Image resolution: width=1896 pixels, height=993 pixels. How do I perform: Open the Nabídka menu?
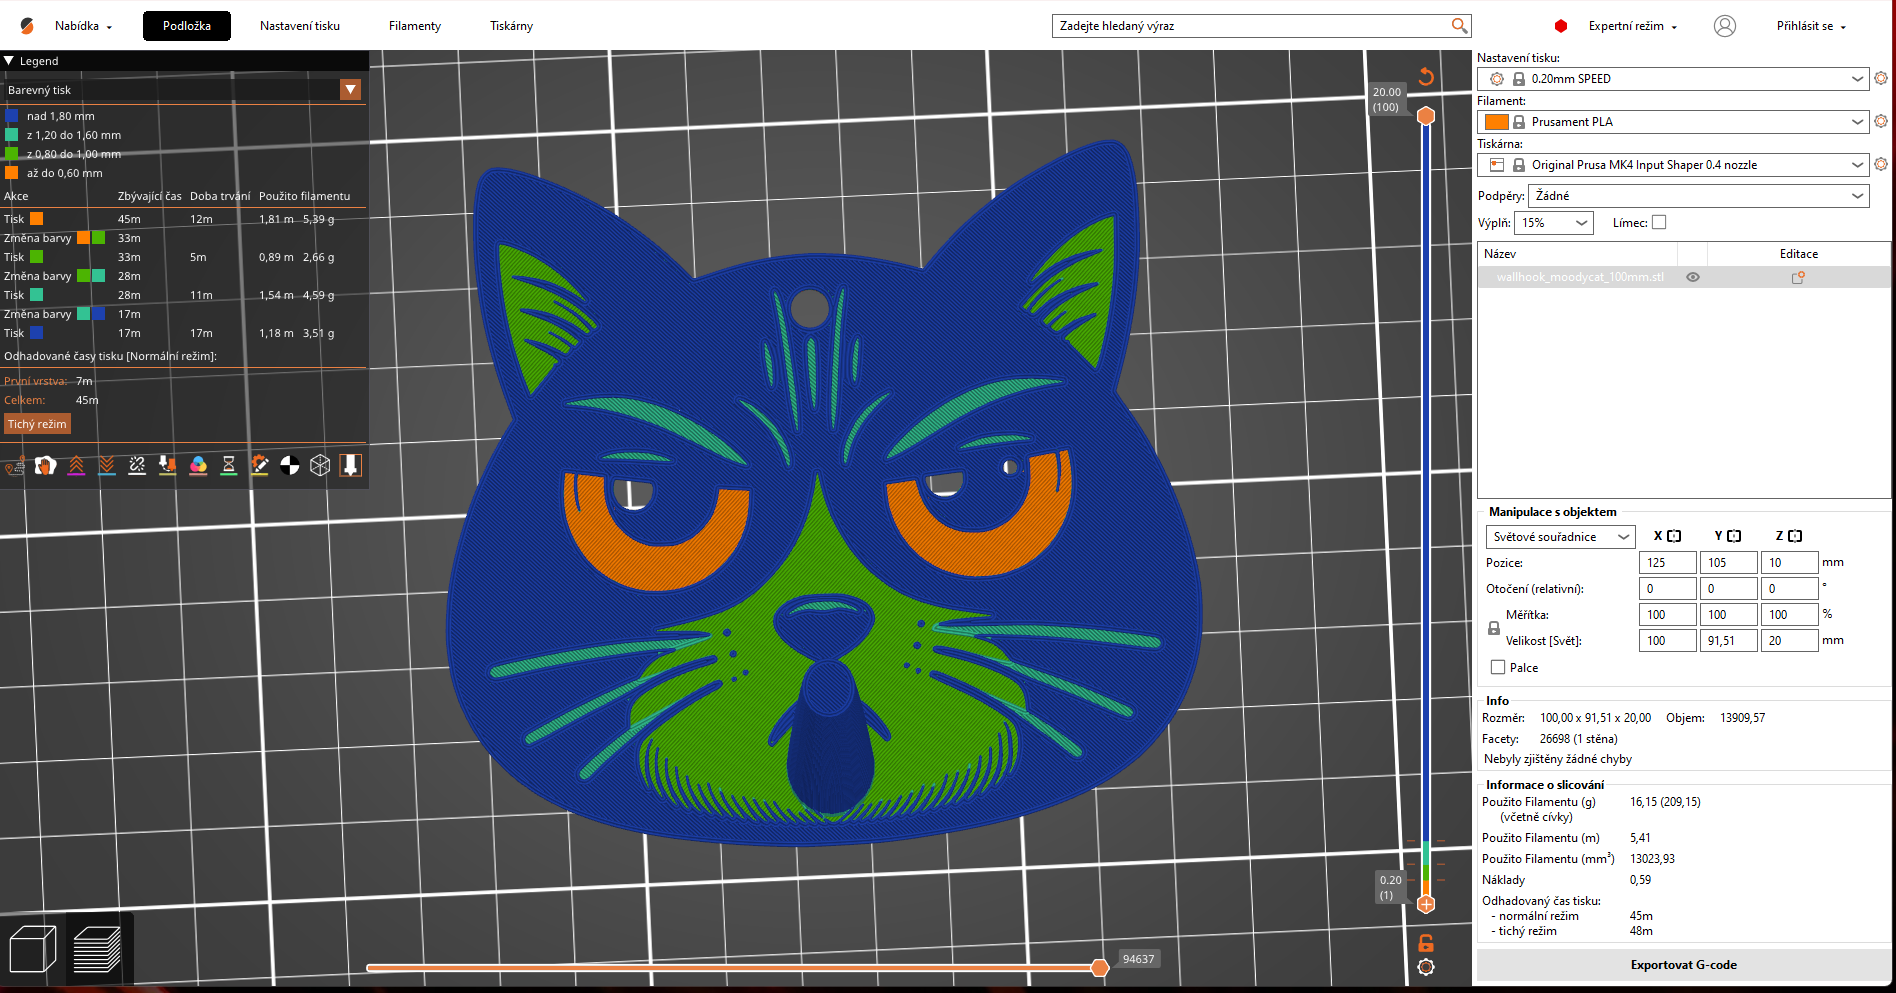83,26
